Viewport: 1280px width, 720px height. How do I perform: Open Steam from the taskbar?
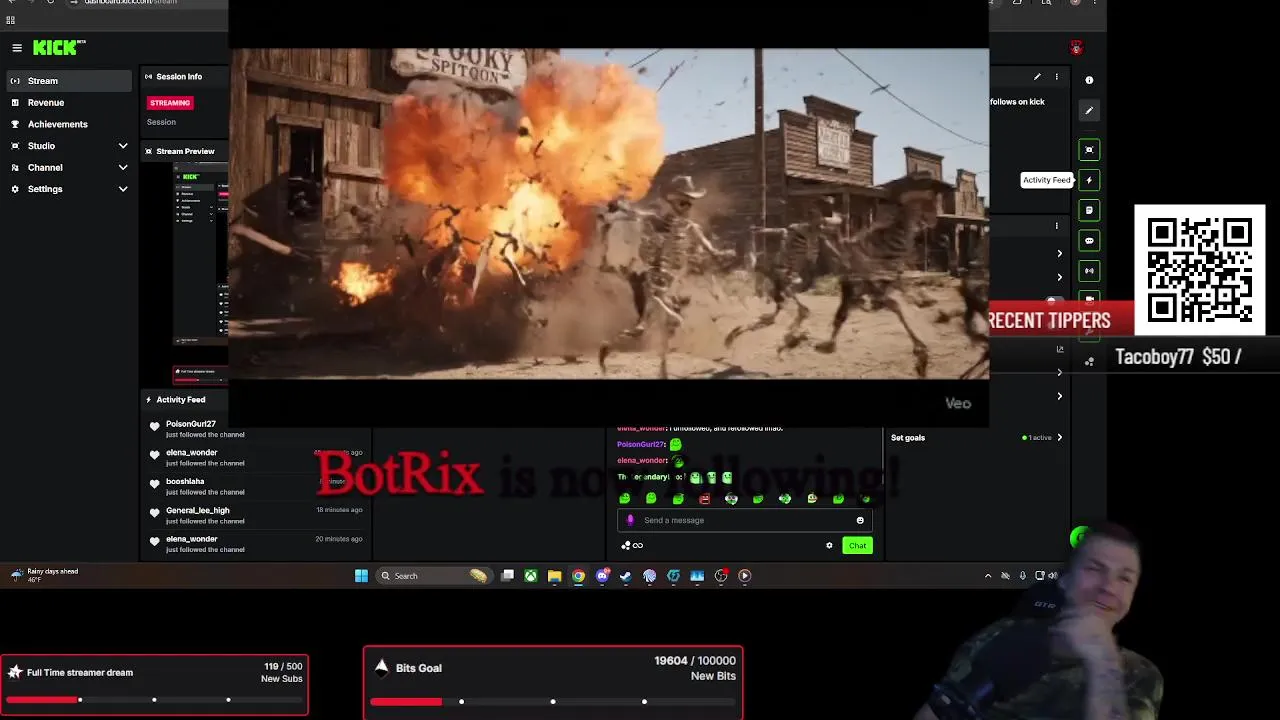[626, 576]
